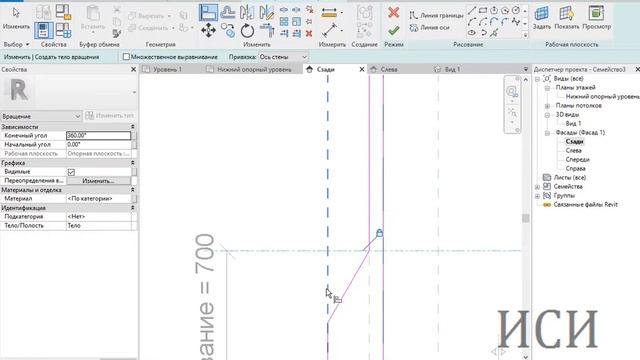Open the Привязка Ось стены dropdown
640x360 pixels.
pyautogui.click(x=283, y=57)
